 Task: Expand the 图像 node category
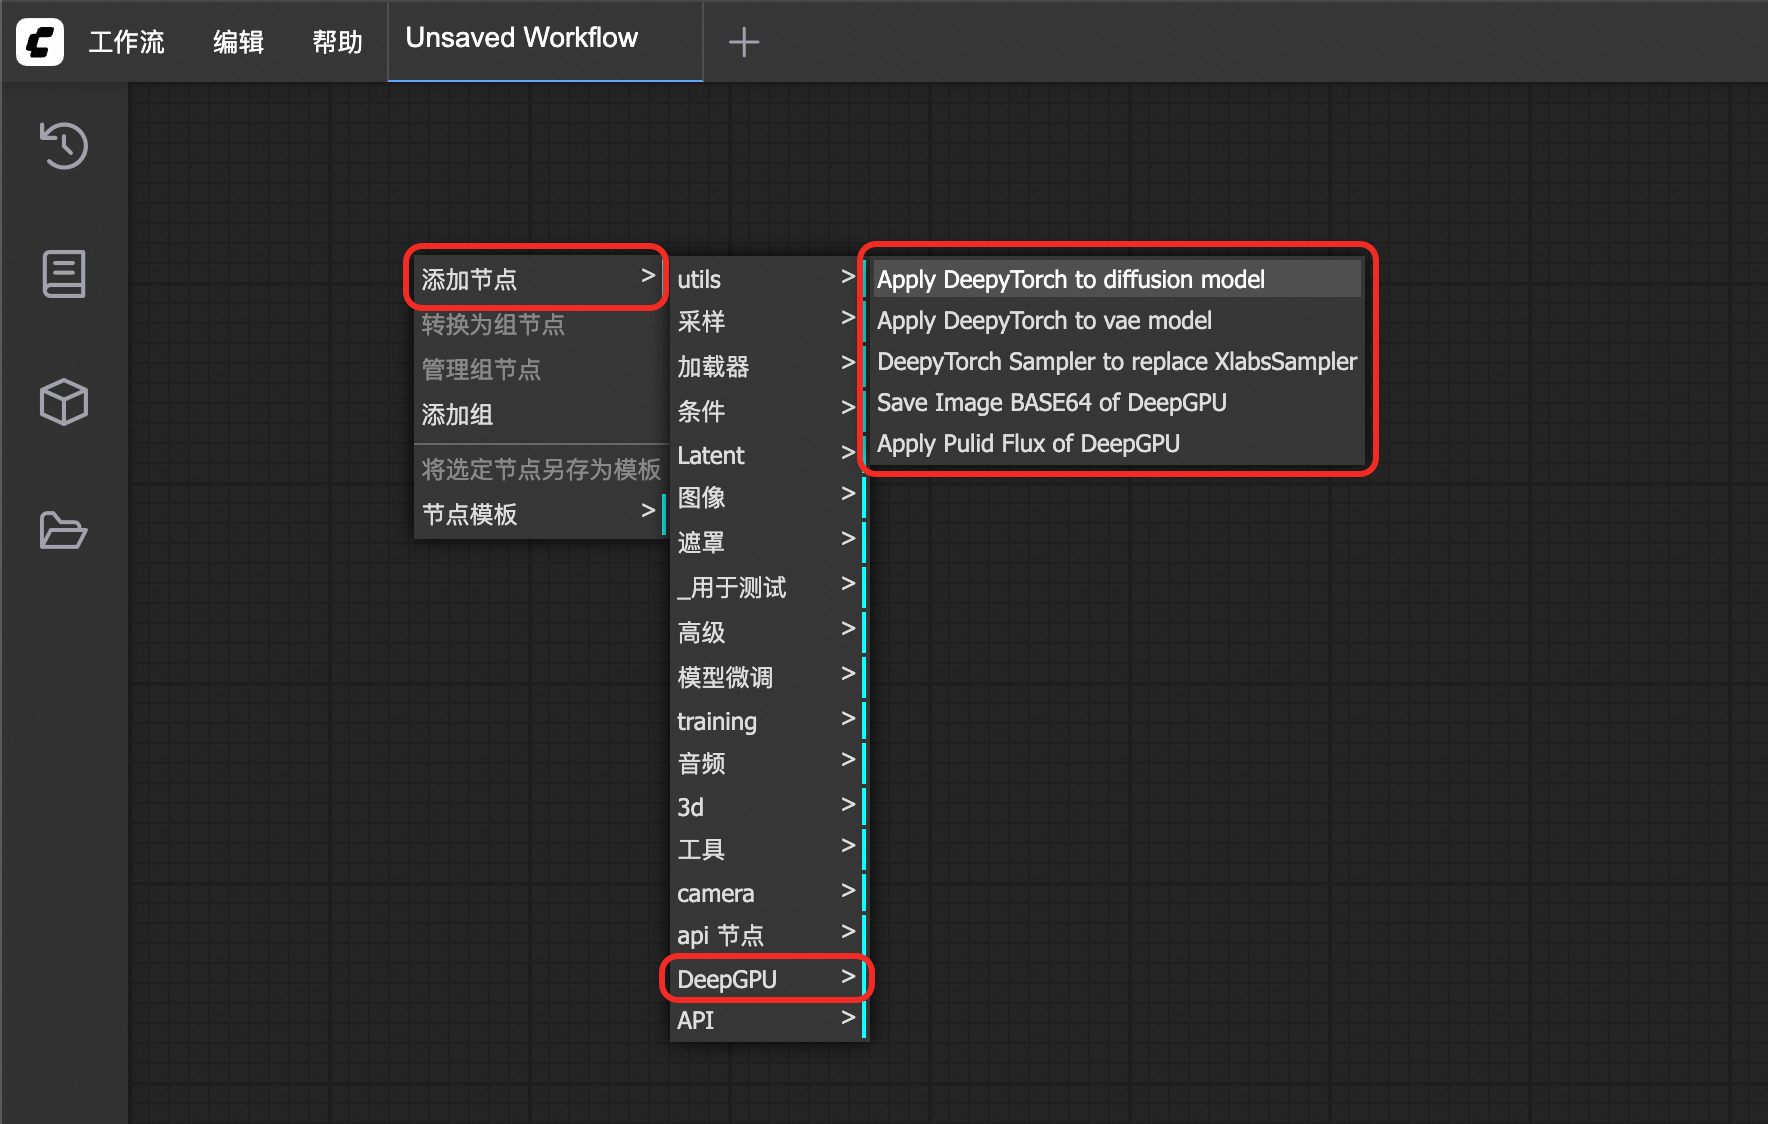pyautogui.click(x=766, y=497)
